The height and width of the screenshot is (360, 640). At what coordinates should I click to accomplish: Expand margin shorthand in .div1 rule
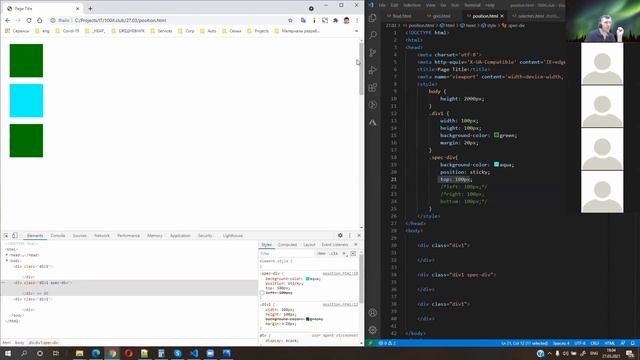(x=284, y=324)
